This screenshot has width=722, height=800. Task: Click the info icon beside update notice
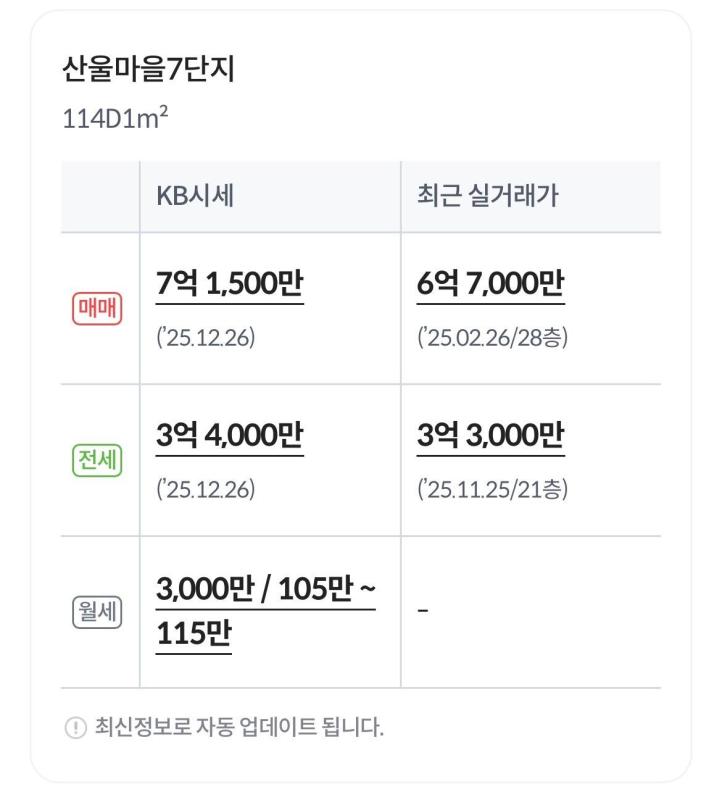[x=76, y=727]
